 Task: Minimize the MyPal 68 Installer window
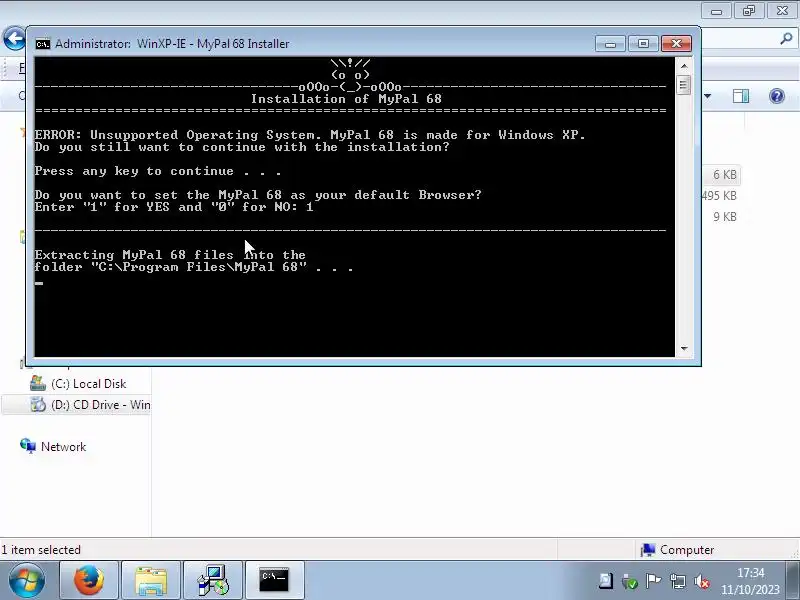610,44
